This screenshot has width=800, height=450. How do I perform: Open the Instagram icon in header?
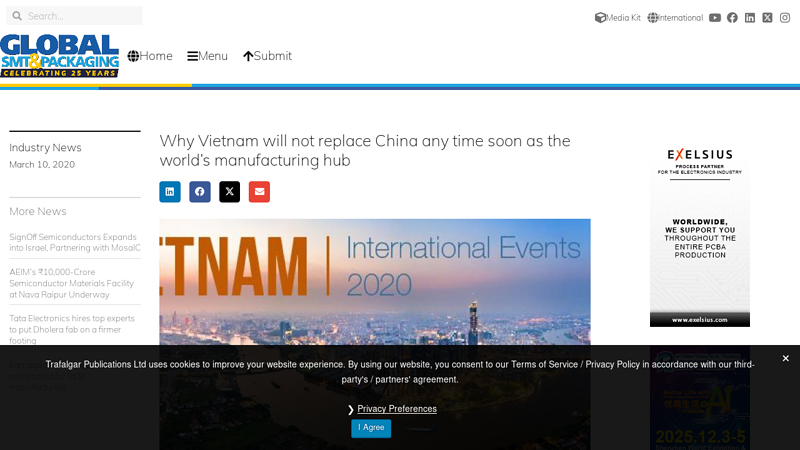(785, 18)
